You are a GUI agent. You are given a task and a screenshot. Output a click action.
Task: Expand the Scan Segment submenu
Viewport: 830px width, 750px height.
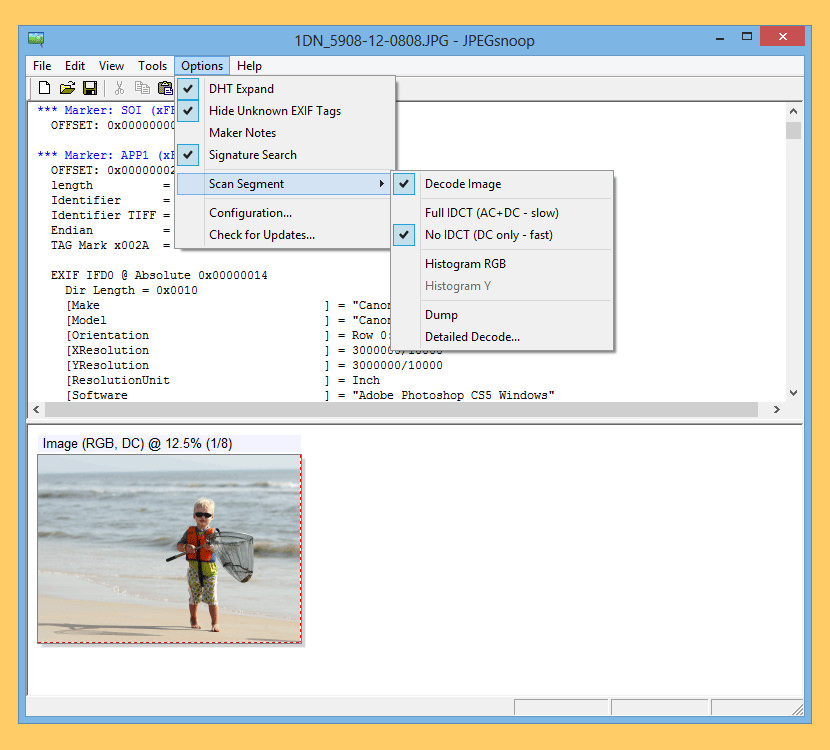point(284,184)
